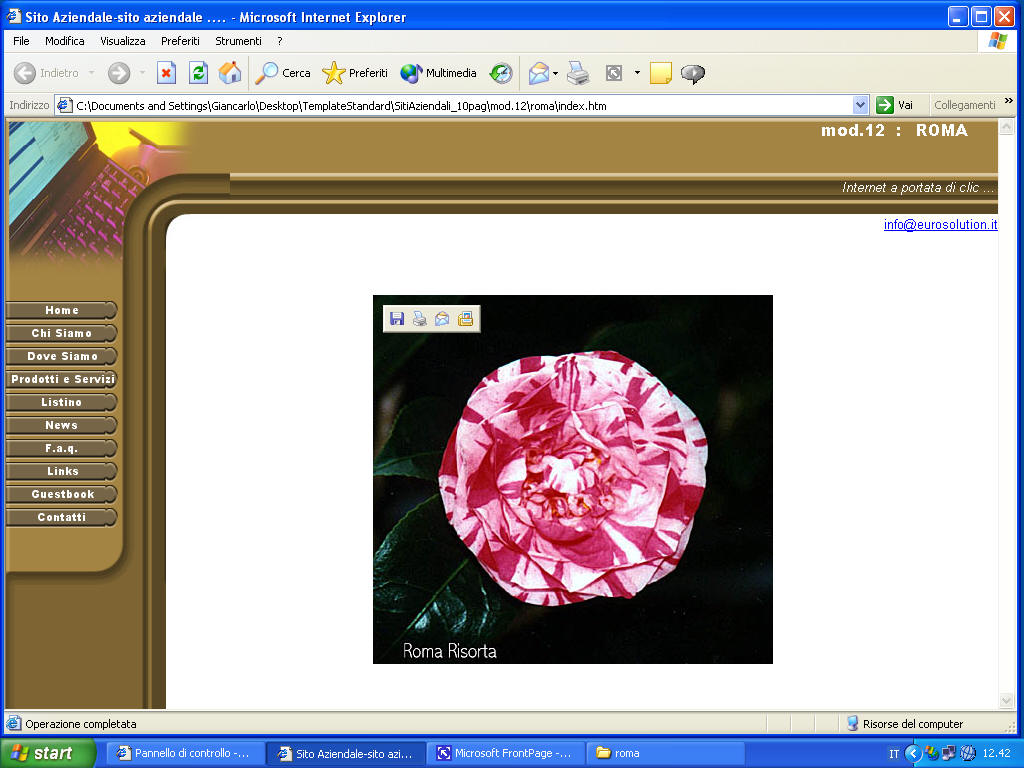The height and width of the screenshot is (768, 1024).
Task: Click the edit page toolbar icon
Action: click(x=614, y=73)
